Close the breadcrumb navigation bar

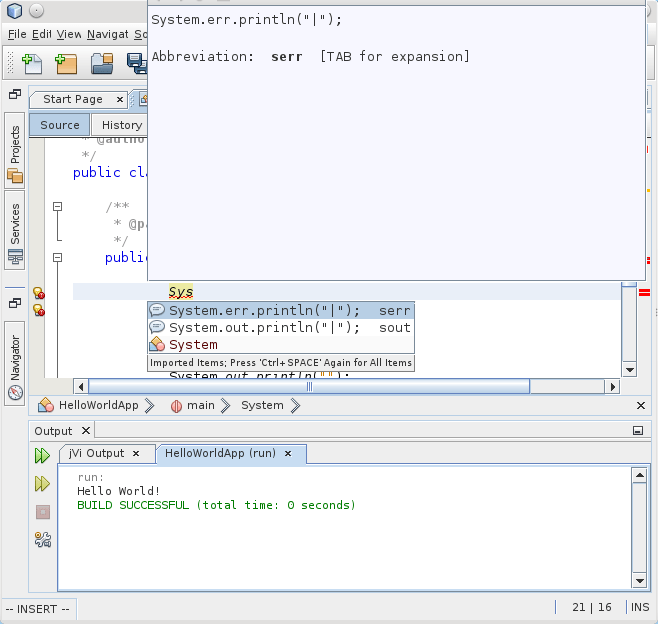click(640, 405)
